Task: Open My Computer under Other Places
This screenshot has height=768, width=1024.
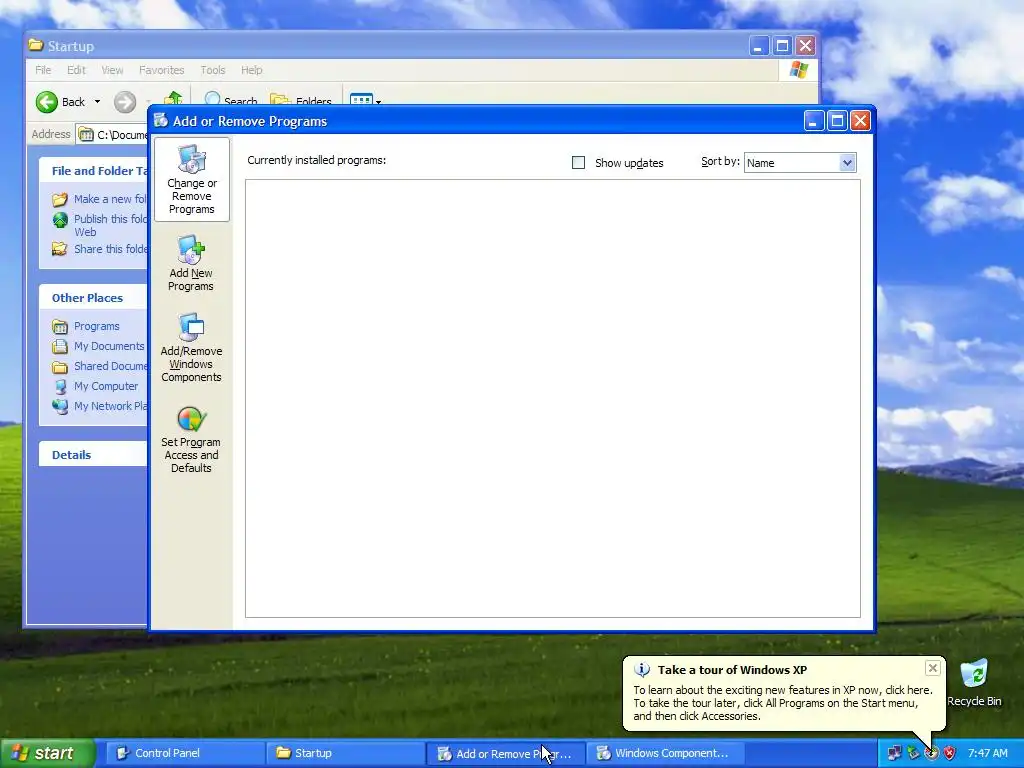Action: (x=95, y=387)
